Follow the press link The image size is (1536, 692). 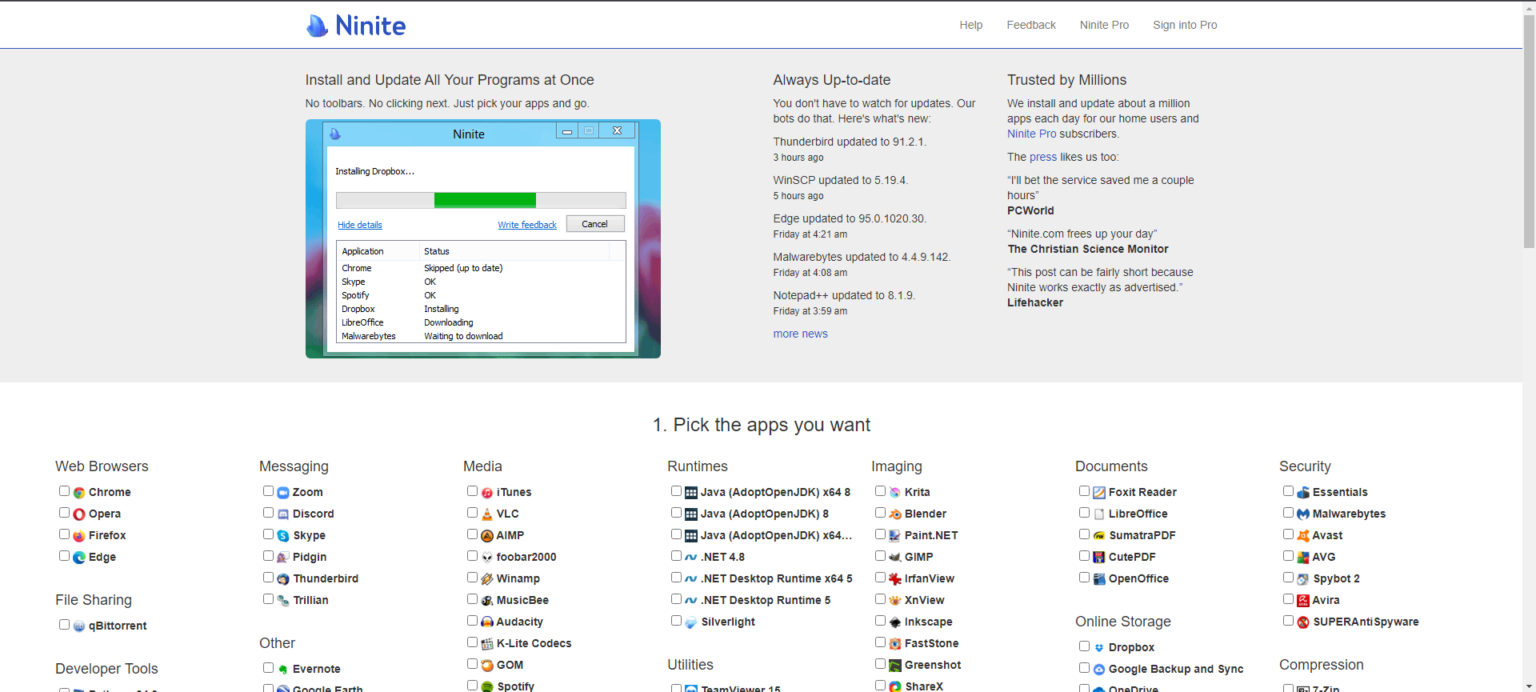[1042, 157]
